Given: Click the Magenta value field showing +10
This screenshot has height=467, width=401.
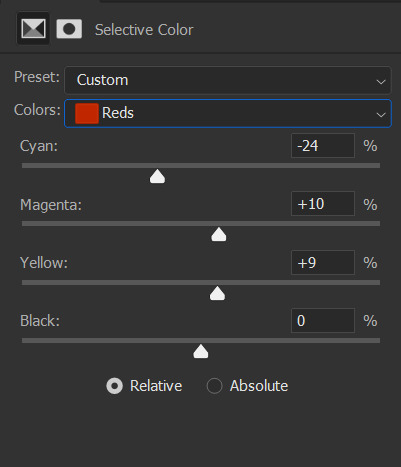Looking at the screenshot, I should pos(323,204).
